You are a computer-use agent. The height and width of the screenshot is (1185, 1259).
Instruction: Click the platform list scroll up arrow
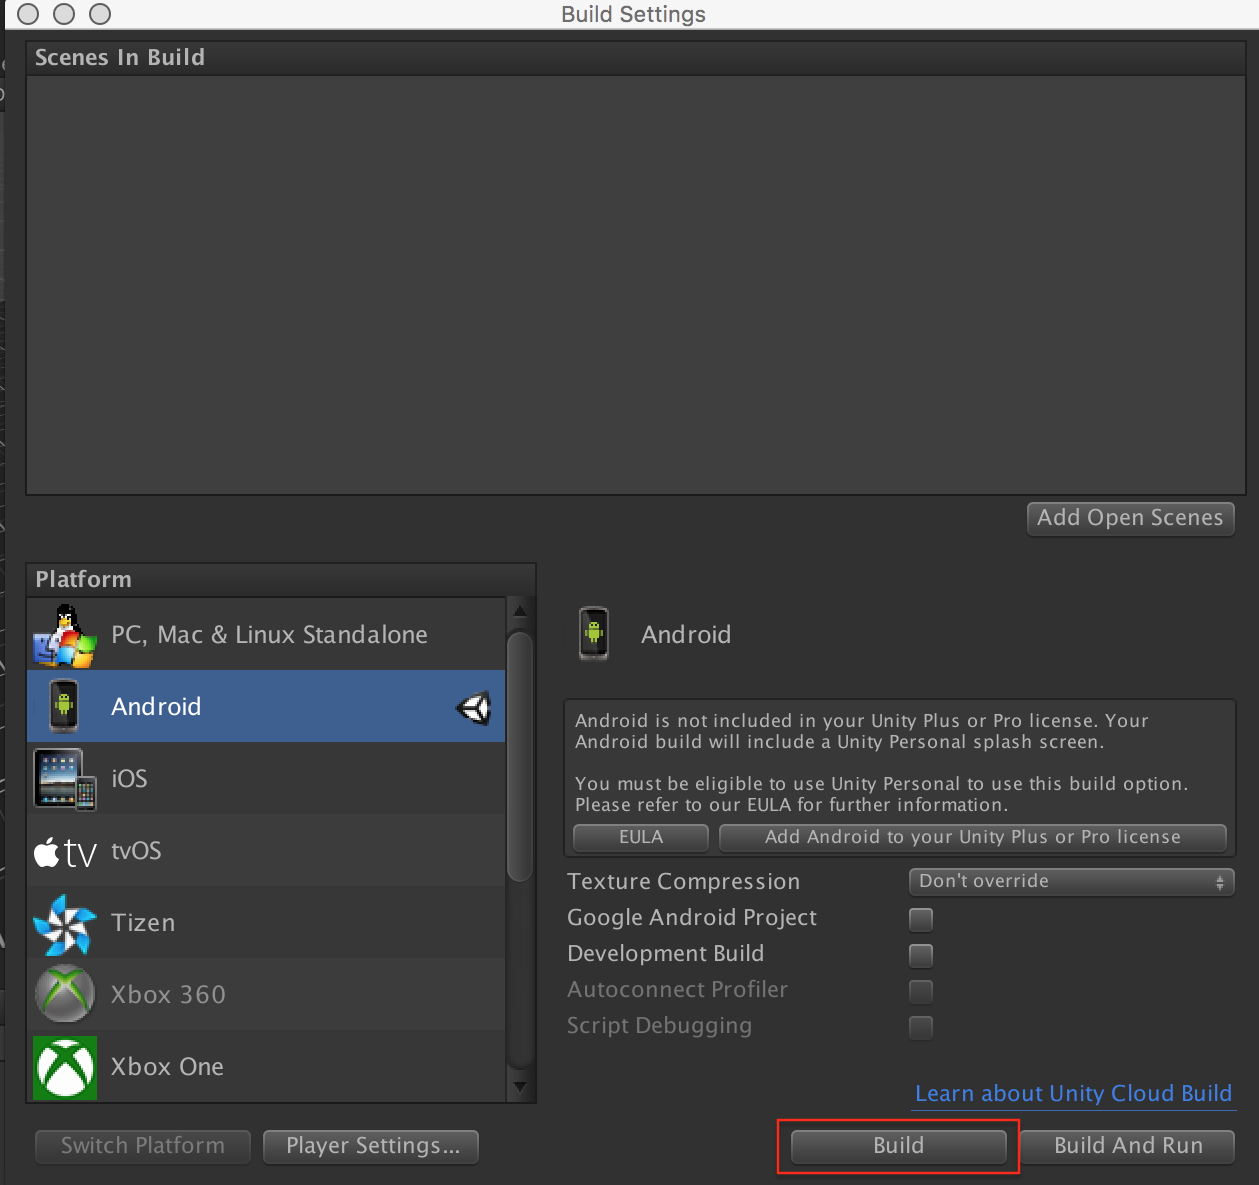click(519, 611)
